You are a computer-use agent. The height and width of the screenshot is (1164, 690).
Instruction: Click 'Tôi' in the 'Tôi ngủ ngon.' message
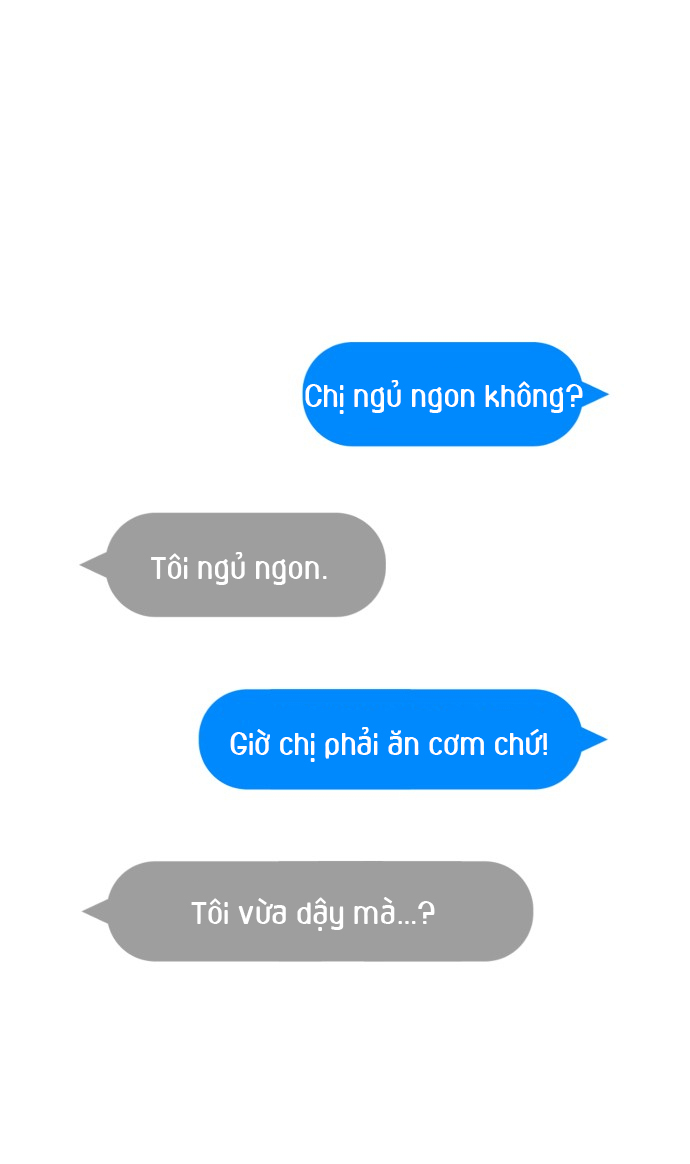tap(170, 569)
